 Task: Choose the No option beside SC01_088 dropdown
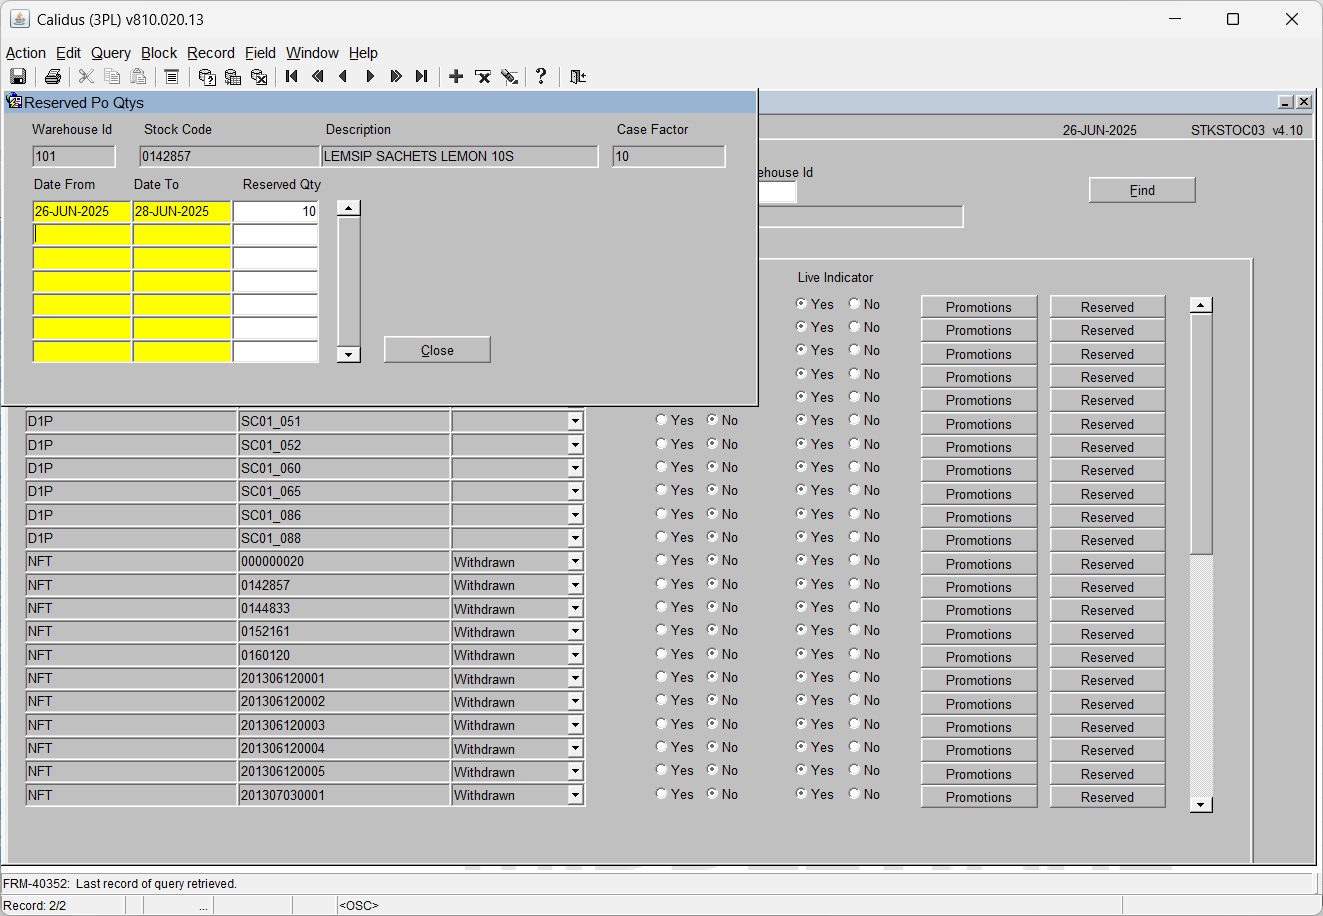713,537
